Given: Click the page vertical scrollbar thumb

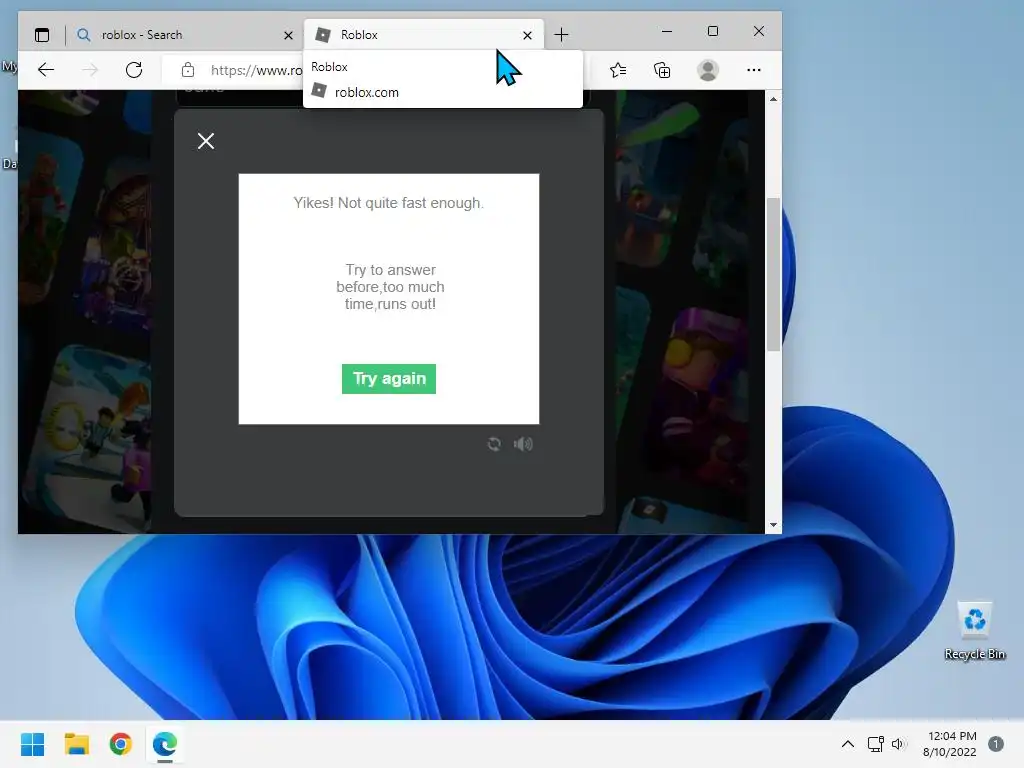Looking at the screenshot, I should pos(773,274).
